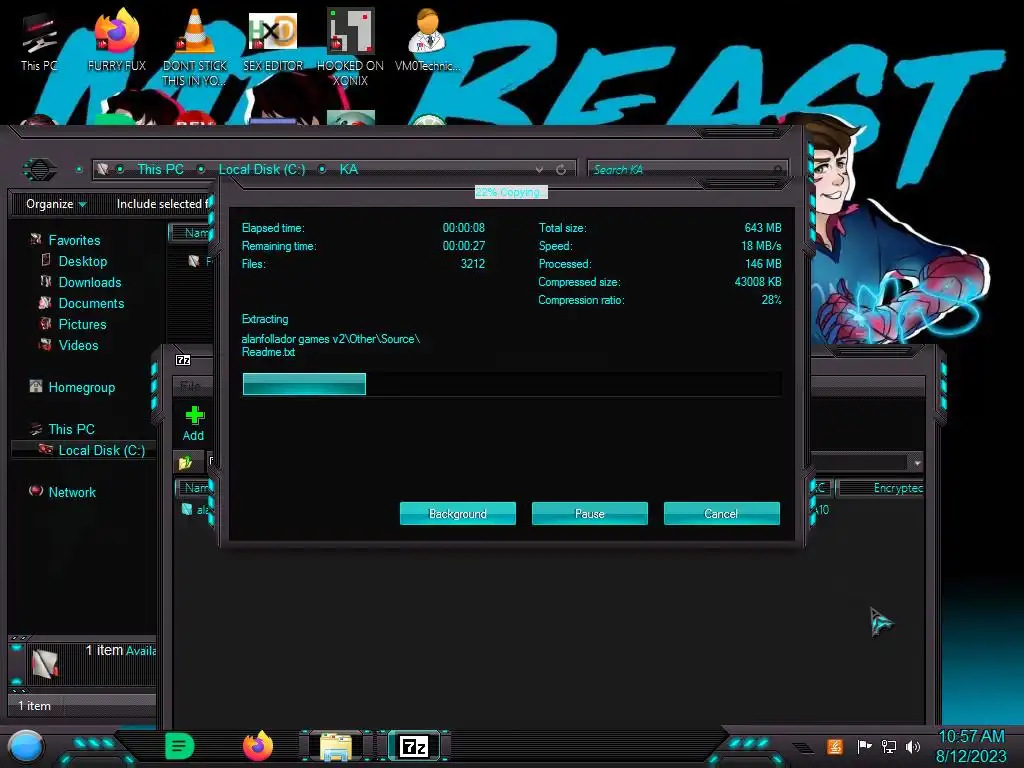Select Favorites in Explorer sidebar
This screenshot has width=1024, height=768.
[x=74, y=240]
